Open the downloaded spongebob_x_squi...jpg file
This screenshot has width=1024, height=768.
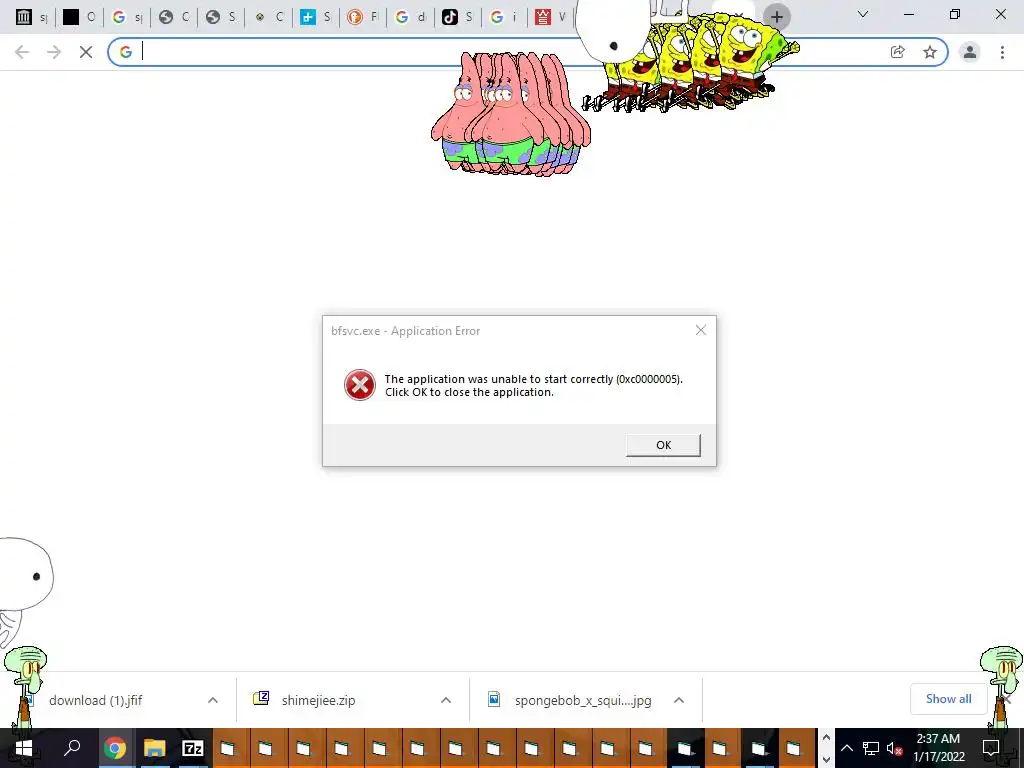tap(583, 700)
